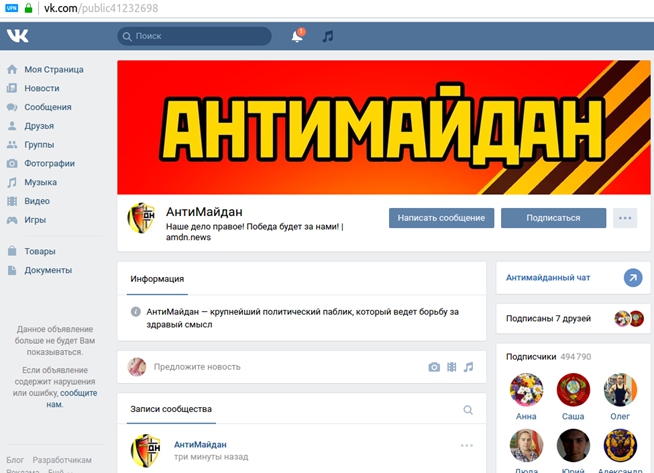Viewport: 654px width, 473px height.
Task: Click the document icon beside Документы
Action: pos(12,270)
